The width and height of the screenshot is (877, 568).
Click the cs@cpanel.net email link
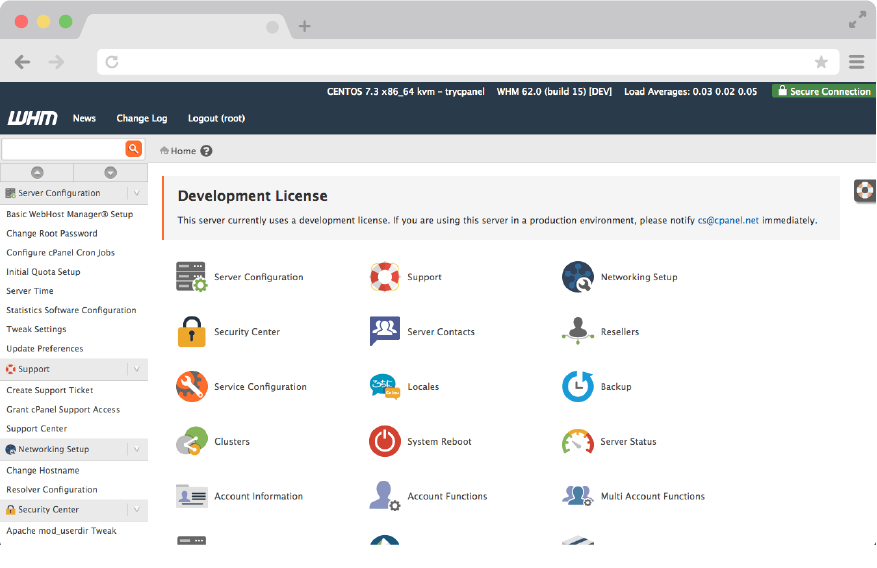[728, 220]
